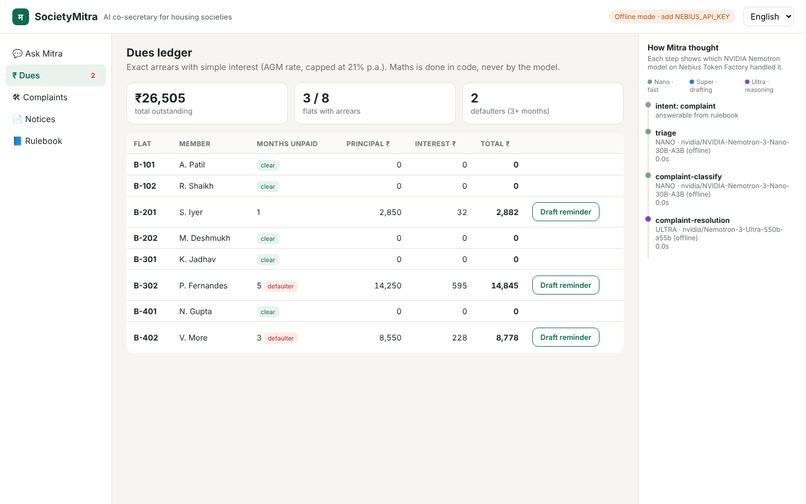The height and width of the screenshot is (504, 806).
Task: Click the TOTAL ₹ column header
Action: click(495, 144)
